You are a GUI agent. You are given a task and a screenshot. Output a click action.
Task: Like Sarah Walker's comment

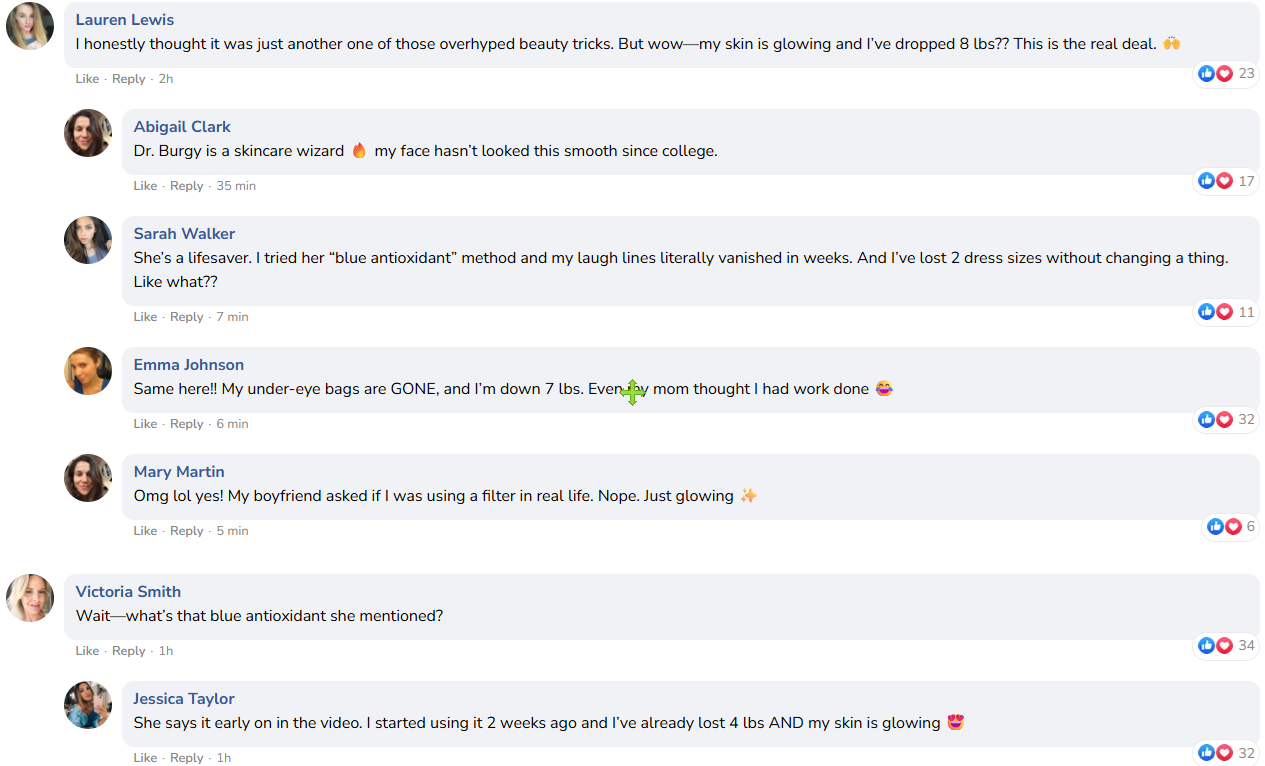pos(145,317)
